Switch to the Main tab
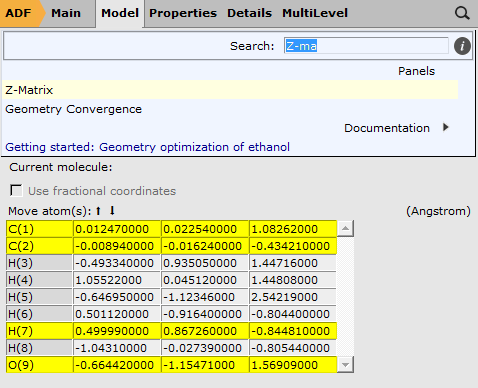This screenshot has height=388, width=478. click(66, 13)
